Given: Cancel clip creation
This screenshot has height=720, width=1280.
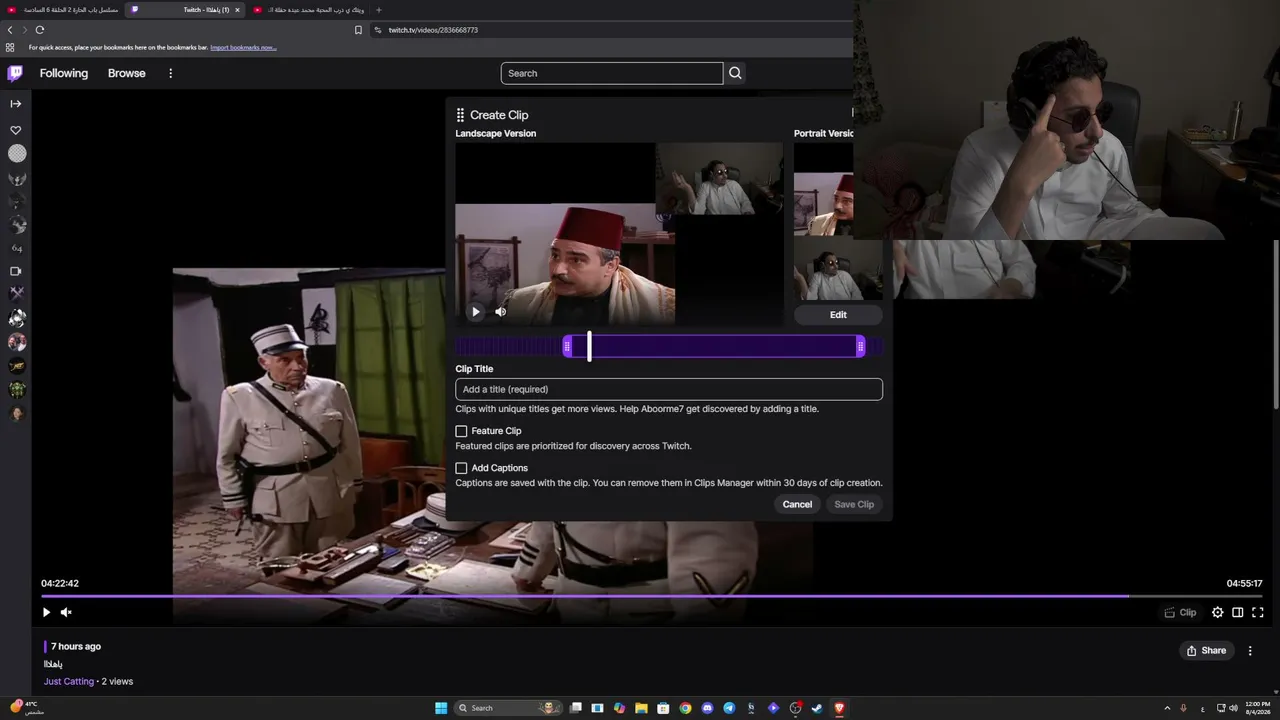Looking at the screenshot, I should [x=797, y=504].
